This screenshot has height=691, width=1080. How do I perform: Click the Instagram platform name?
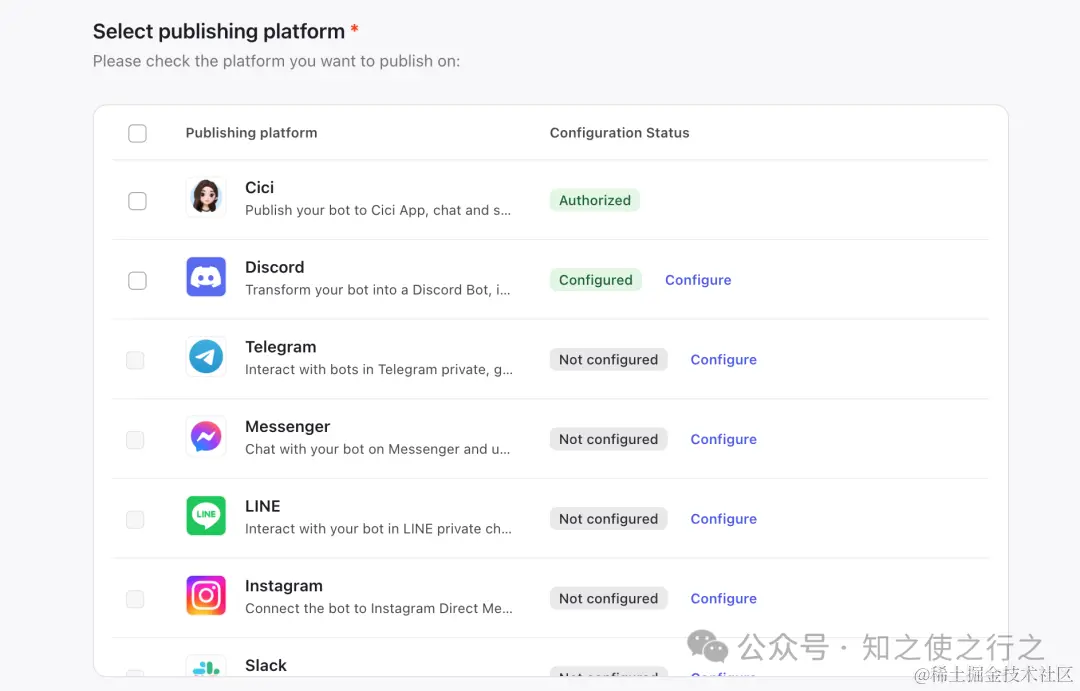pyautogui.click(x=284, y=586)
